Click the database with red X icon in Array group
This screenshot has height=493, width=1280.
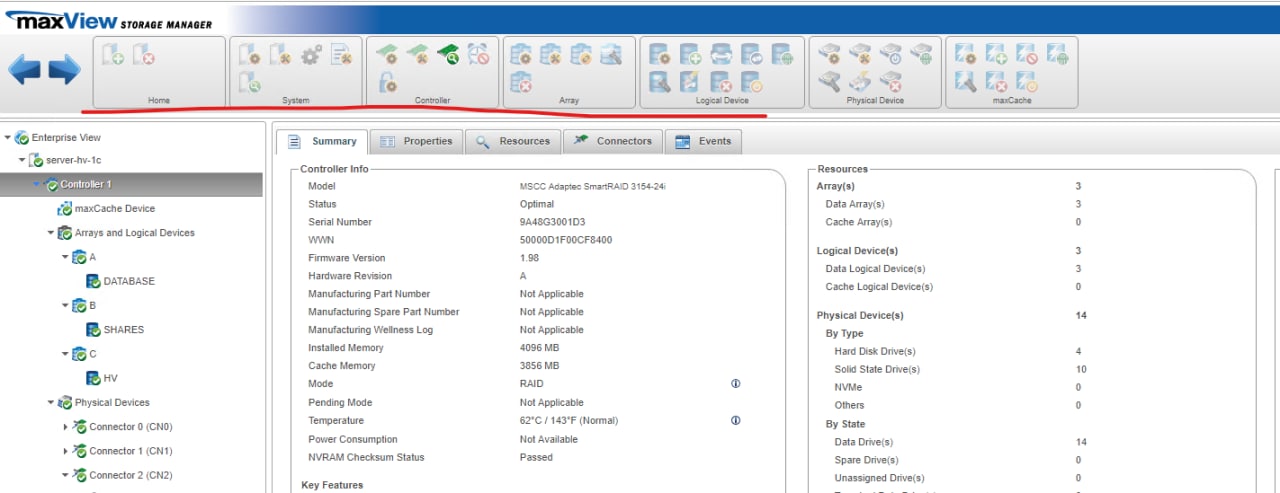coord(520,84)
